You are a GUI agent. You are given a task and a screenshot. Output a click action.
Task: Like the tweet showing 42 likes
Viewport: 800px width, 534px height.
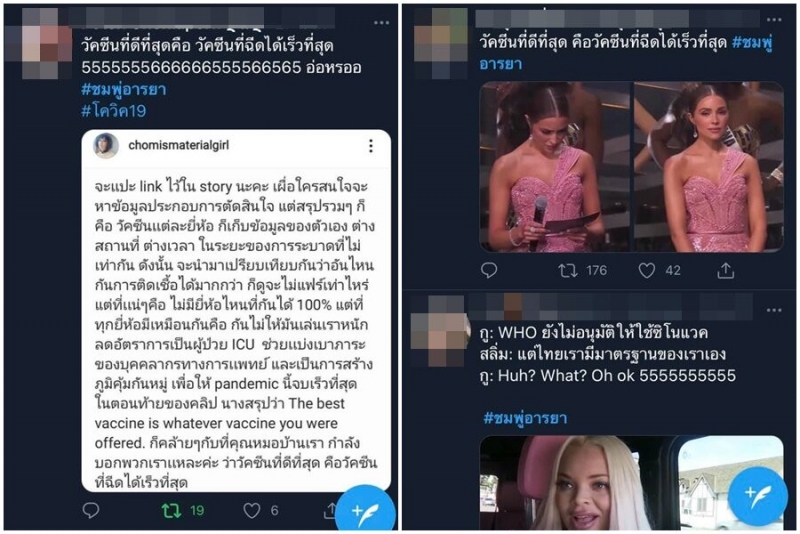[x=646, y=270]
